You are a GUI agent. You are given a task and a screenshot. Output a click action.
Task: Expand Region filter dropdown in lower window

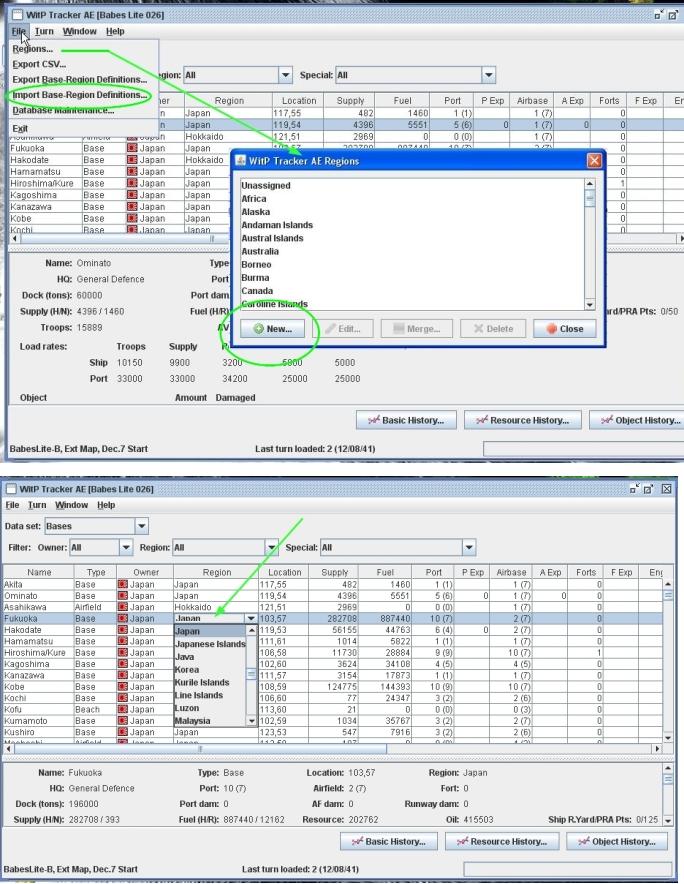click(272, 547)
